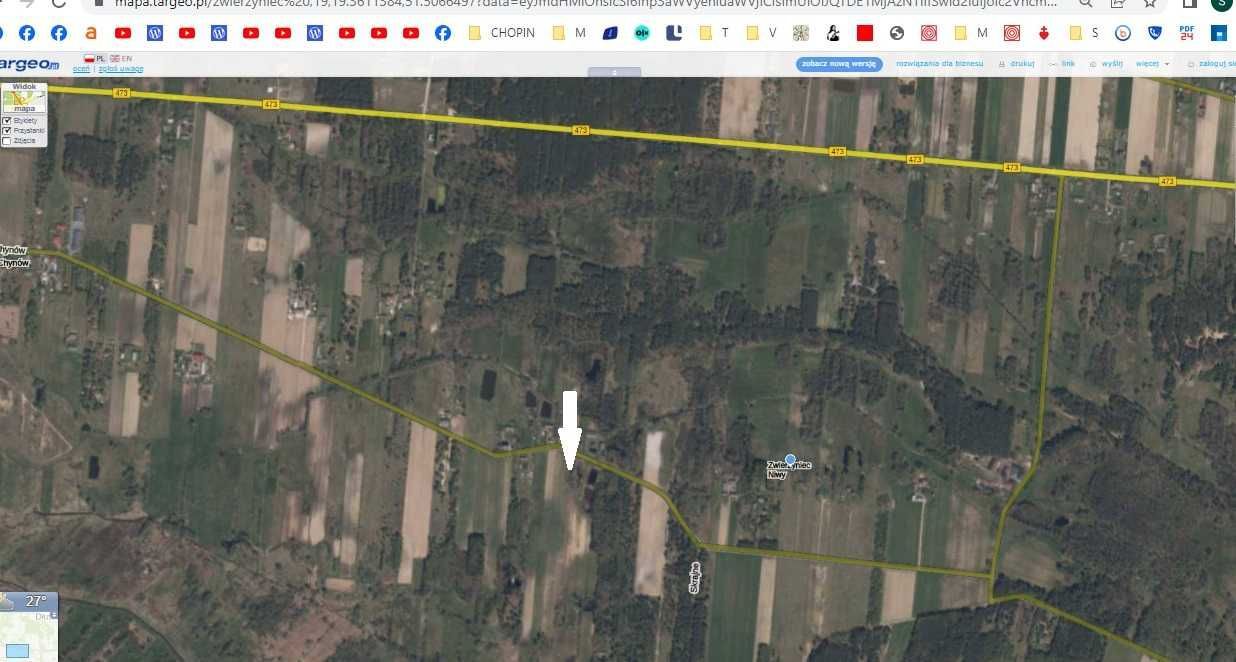Open the beige map-pattern bookmark icon
Viewport: 1236px width, 662px height.
tap(801, 33)
